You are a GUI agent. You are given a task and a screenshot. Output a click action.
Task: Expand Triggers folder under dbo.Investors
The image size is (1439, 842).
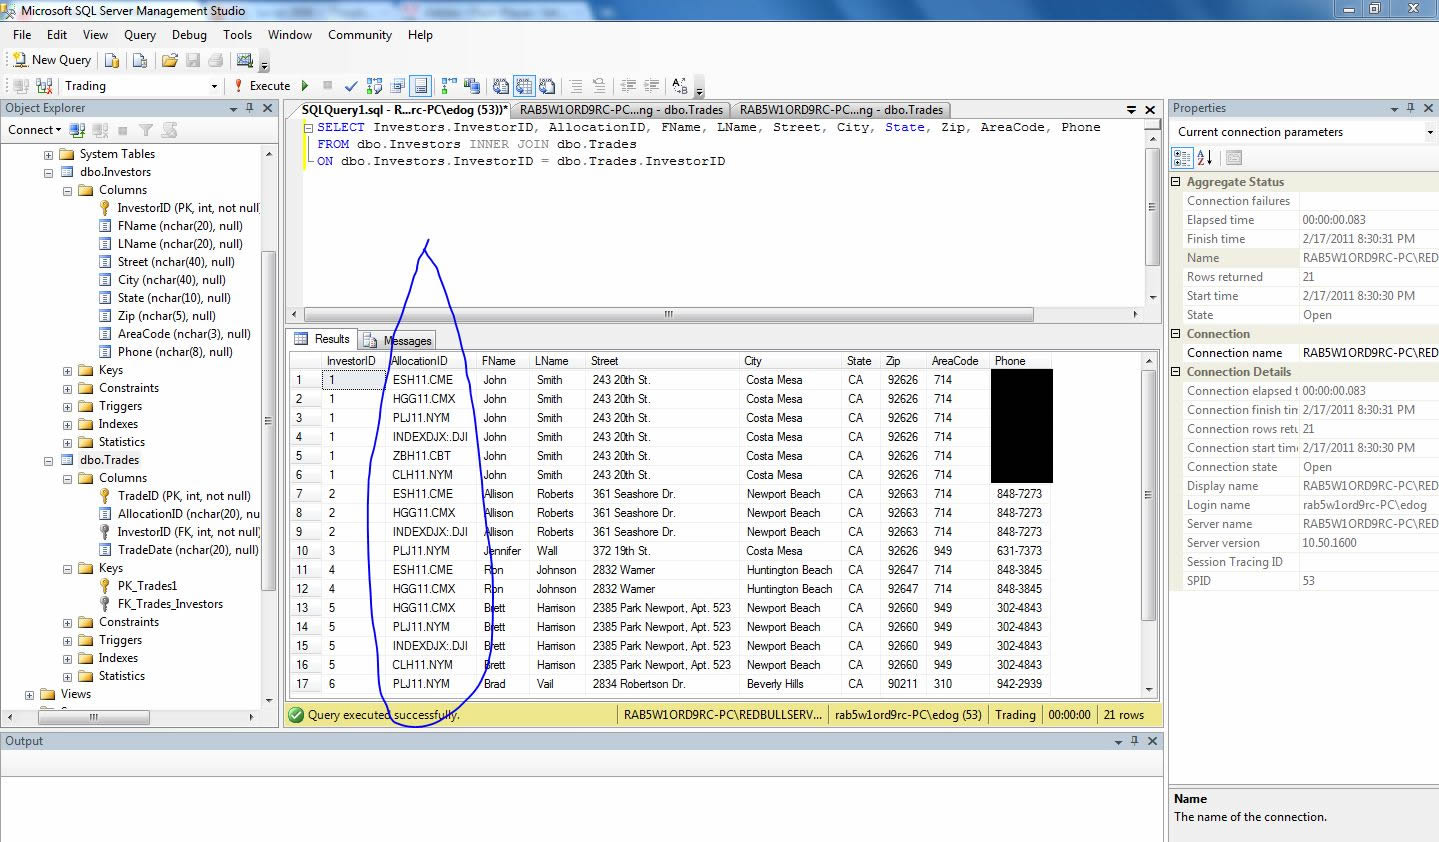67,407
